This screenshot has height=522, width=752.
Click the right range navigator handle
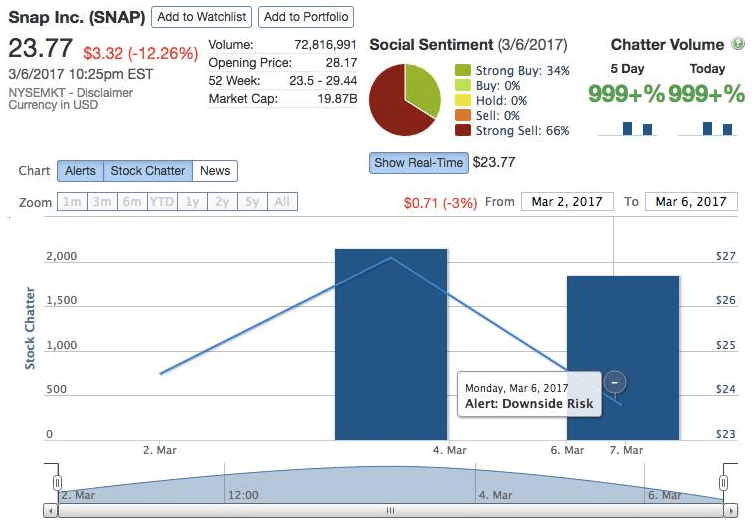click(x=723, y=482)
